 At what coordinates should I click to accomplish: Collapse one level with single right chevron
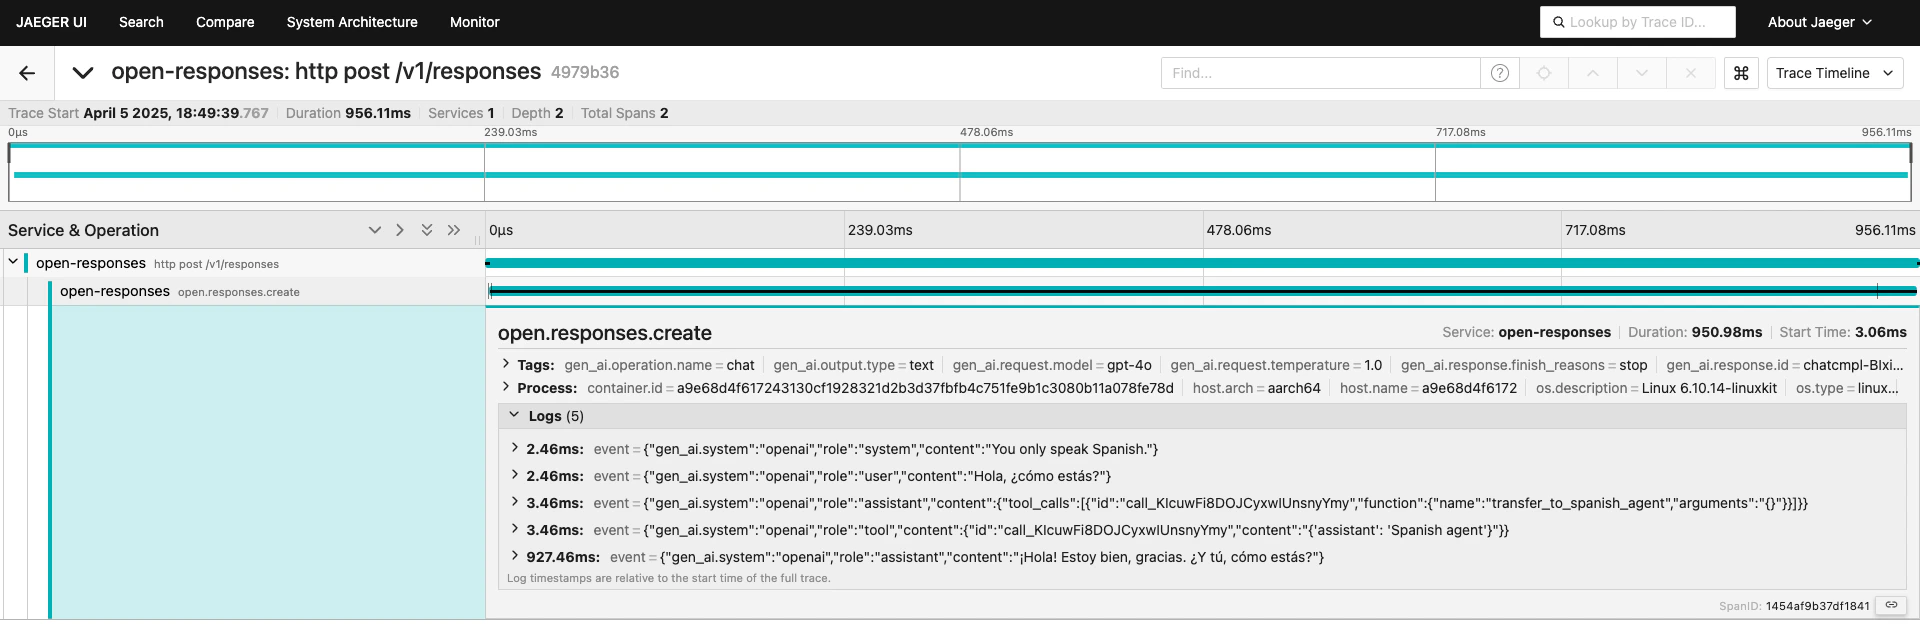(400, 230)
